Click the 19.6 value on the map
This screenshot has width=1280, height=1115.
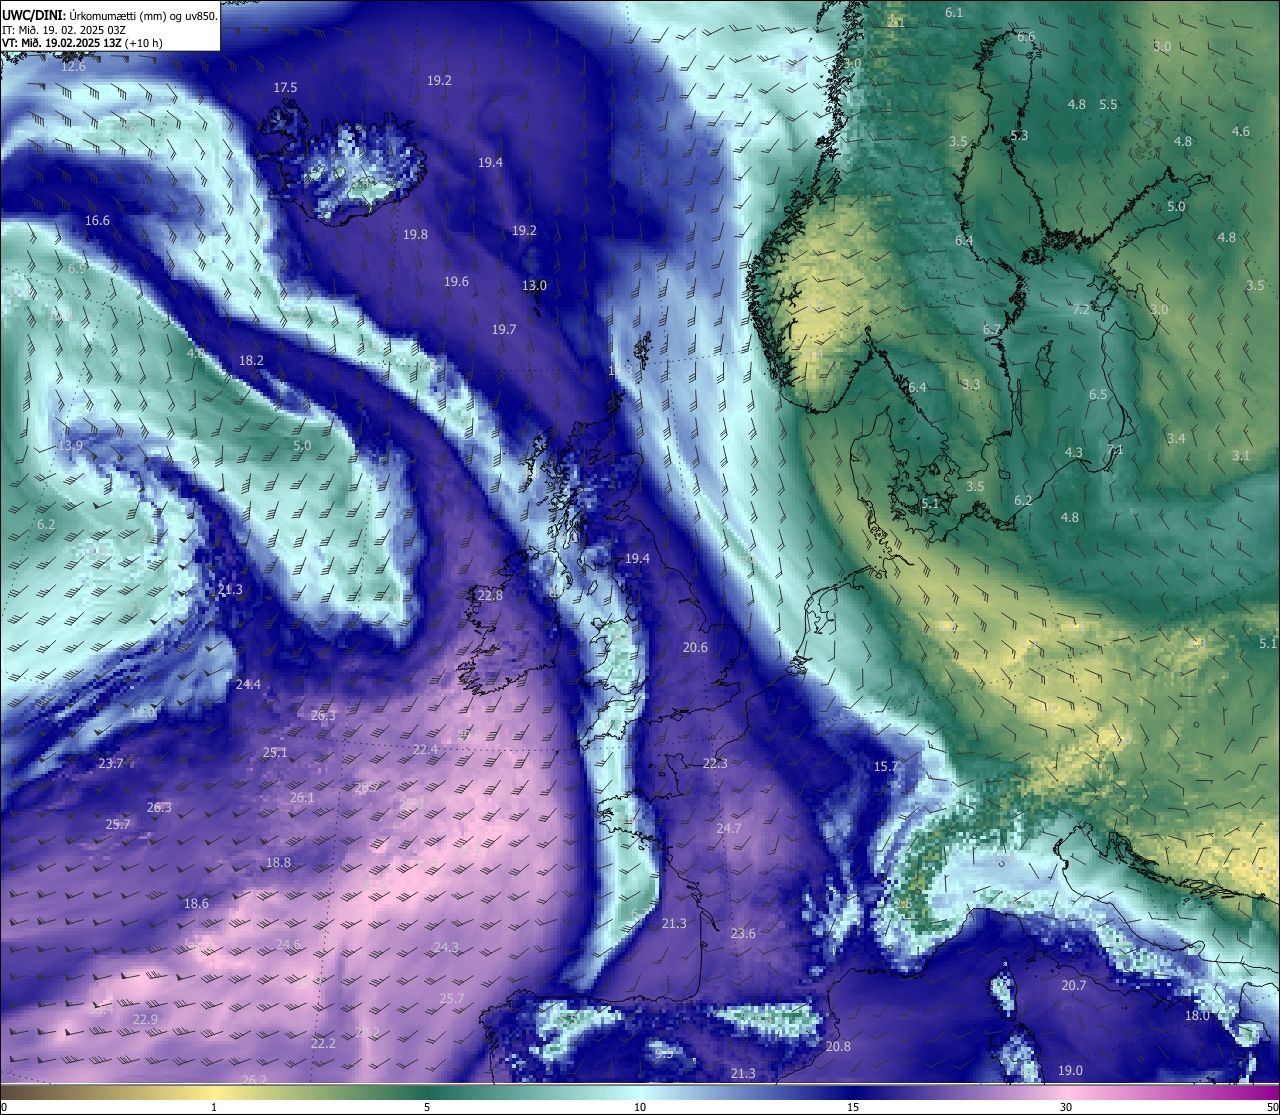(456, 282)
